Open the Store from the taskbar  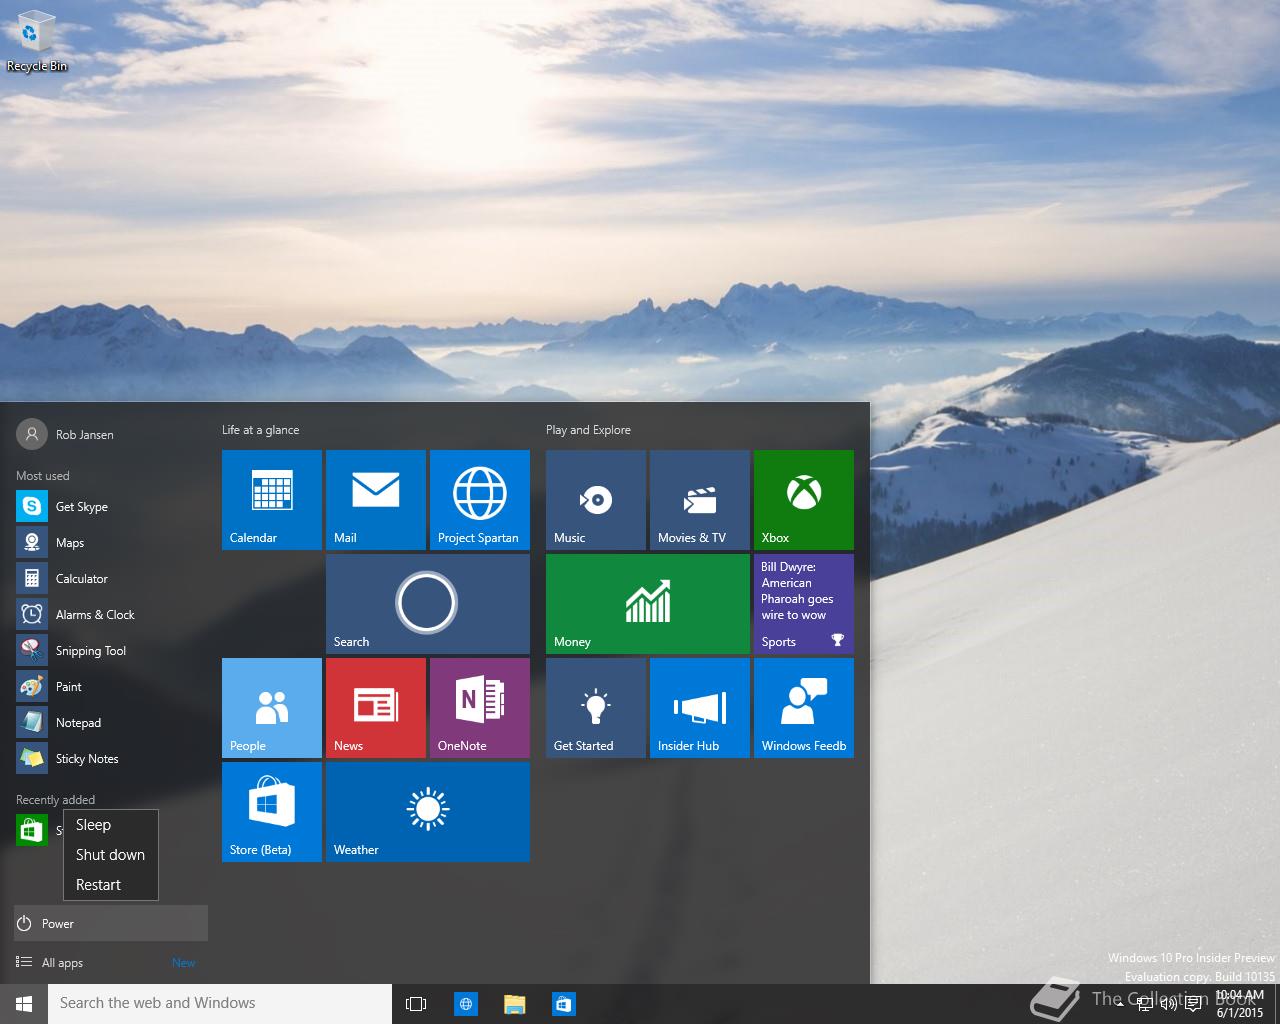pos(563,1004)
